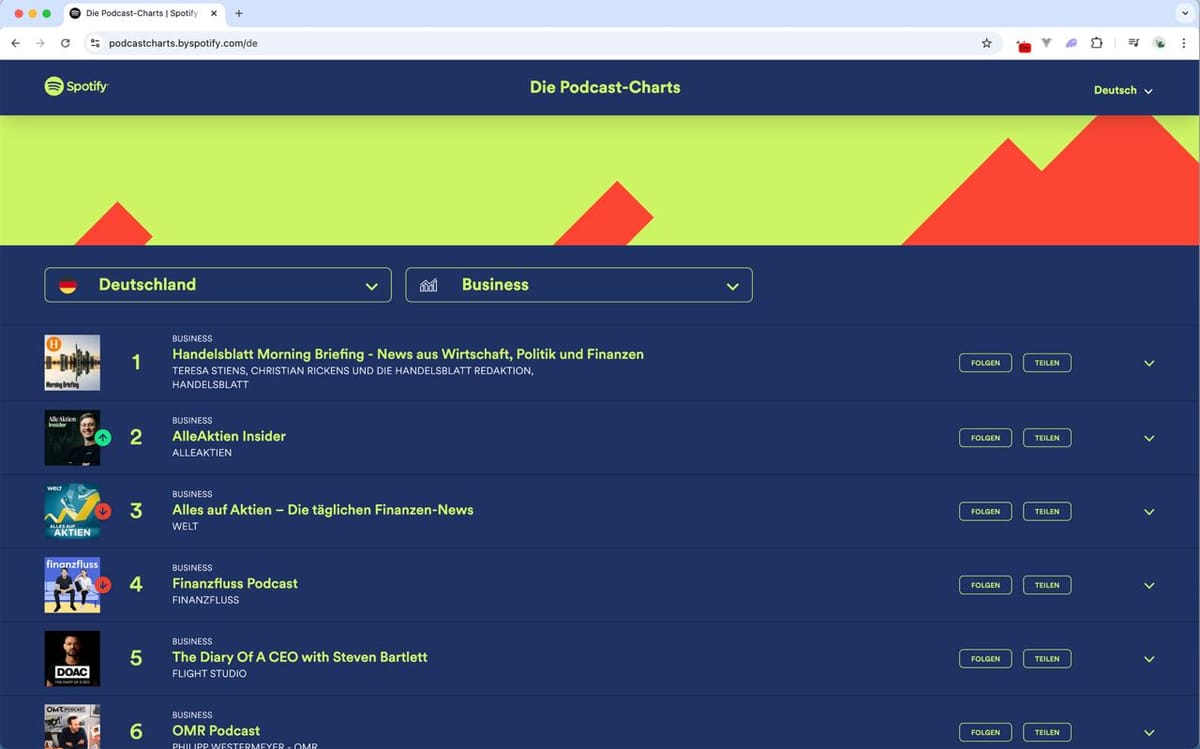Click the OMR Podcast title
1200x749 pixels.
click(216, 731)
